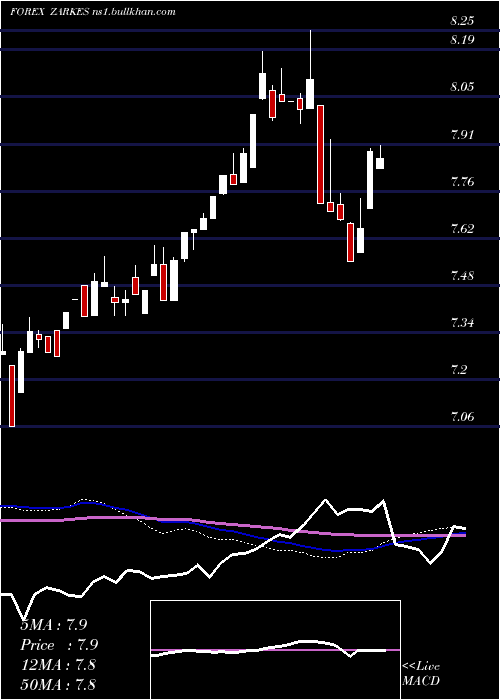This screenshot has height=700, width=500.
Task: Click the '5MA : 7.9' reading
Action: tap(54, 625)
